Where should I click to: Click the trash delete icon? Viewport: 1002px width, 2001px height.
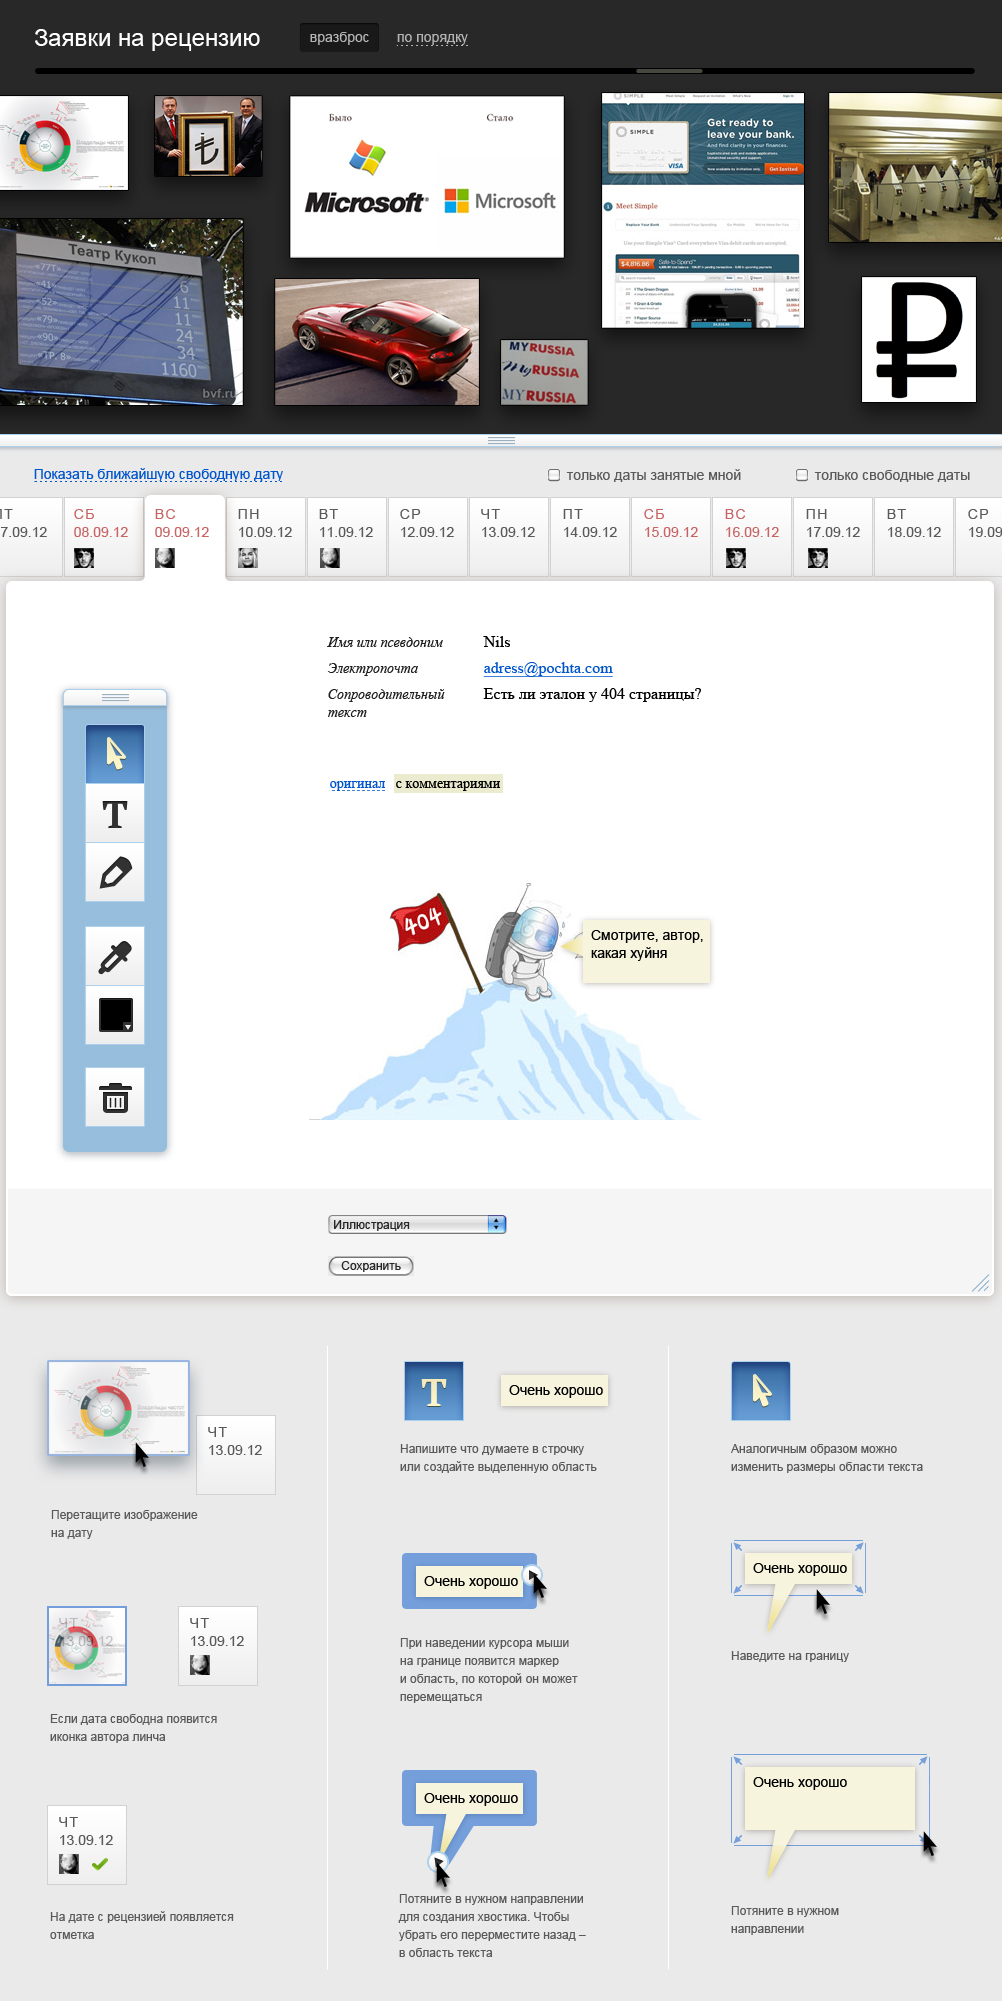[x=115, y=1097]
